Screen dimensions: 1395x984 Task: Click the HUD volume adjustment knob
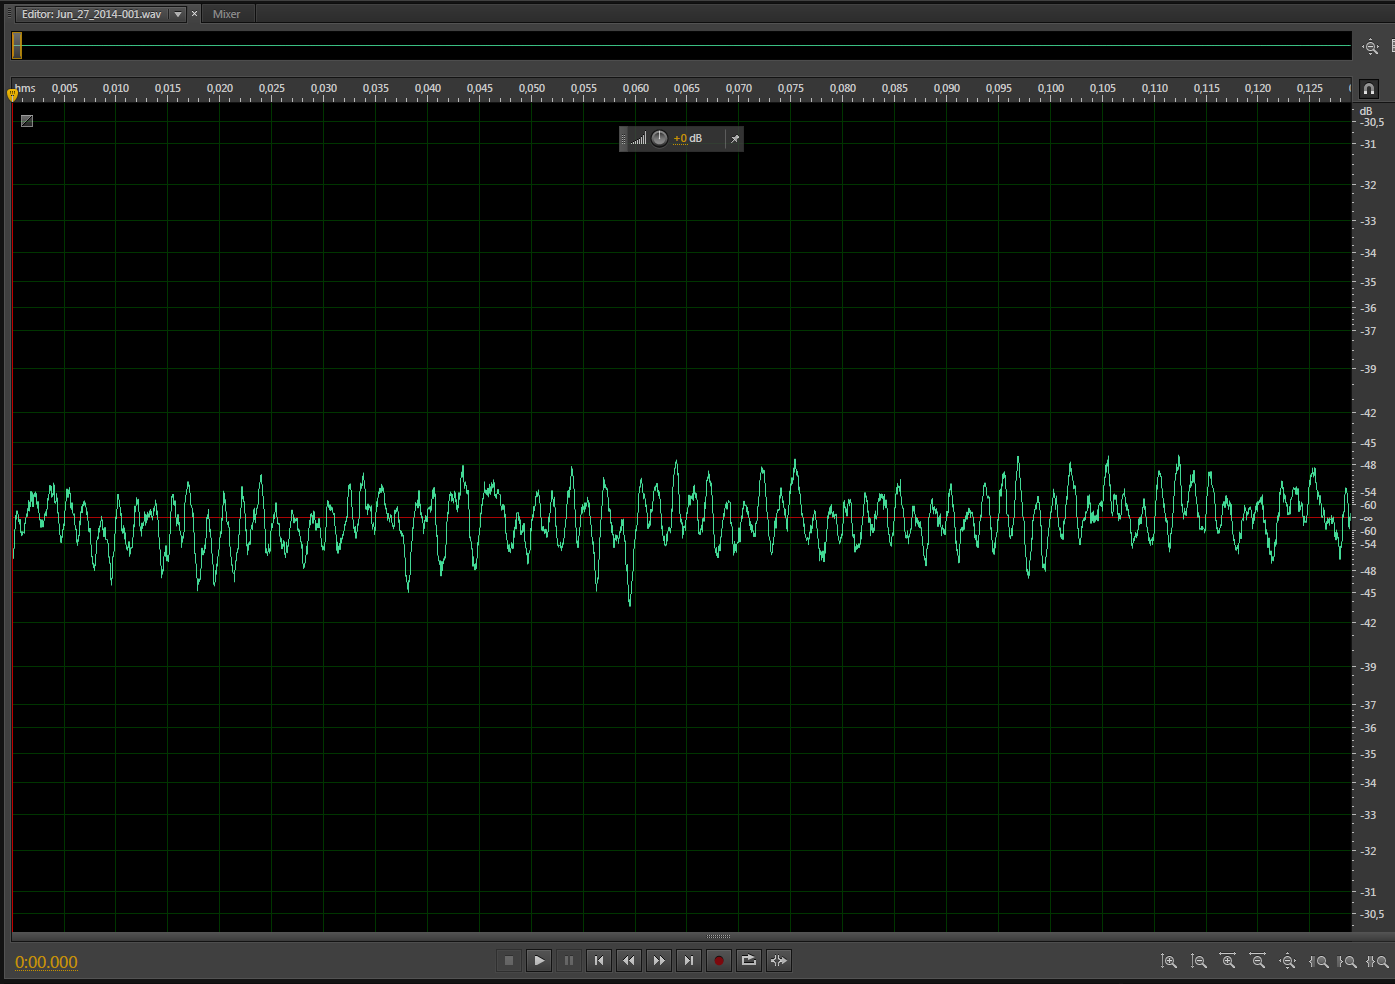(660, 139)
